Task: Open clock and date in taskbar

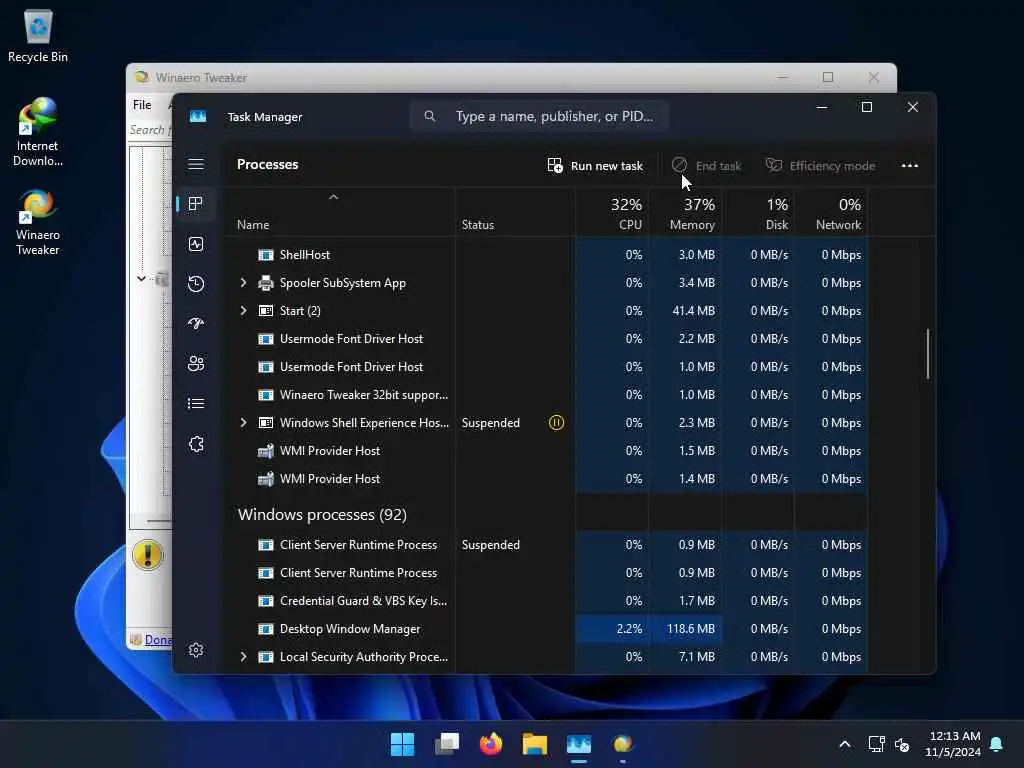Action: 953,744
